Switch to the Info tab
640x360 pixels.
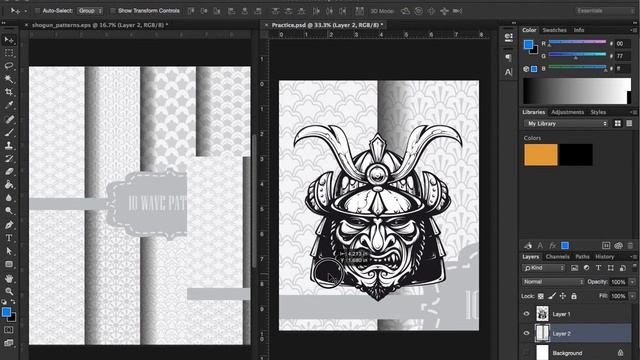point(579,30)
